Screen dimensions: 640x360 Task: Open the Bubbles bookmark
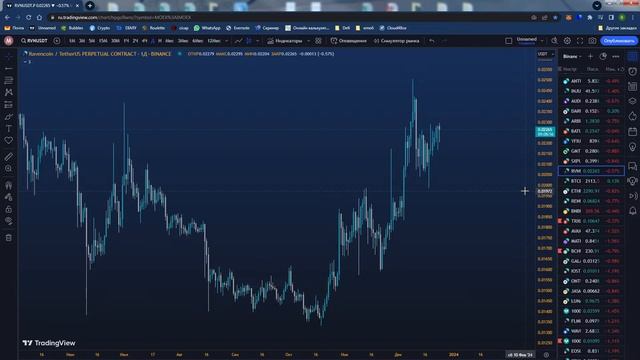pyautogui.click(x=72, y=28)
